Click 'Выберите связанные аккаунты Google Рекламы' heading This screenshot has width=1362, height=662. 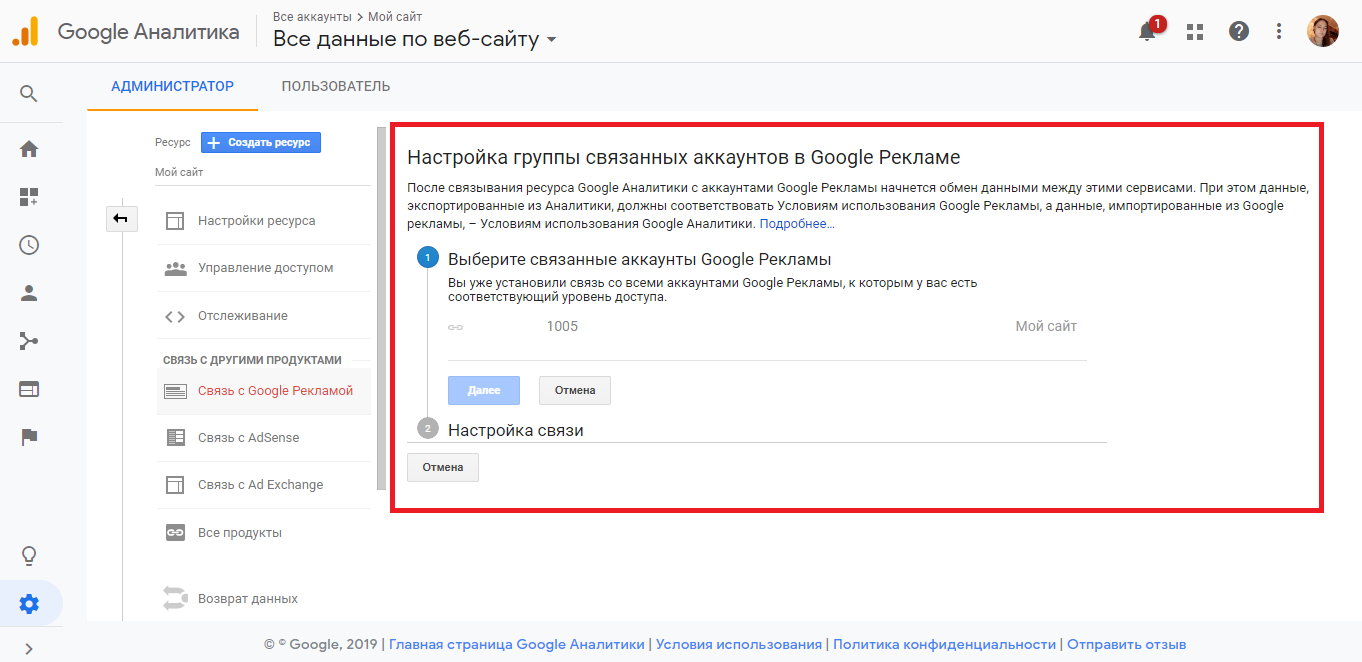click(x=640, y=259)
